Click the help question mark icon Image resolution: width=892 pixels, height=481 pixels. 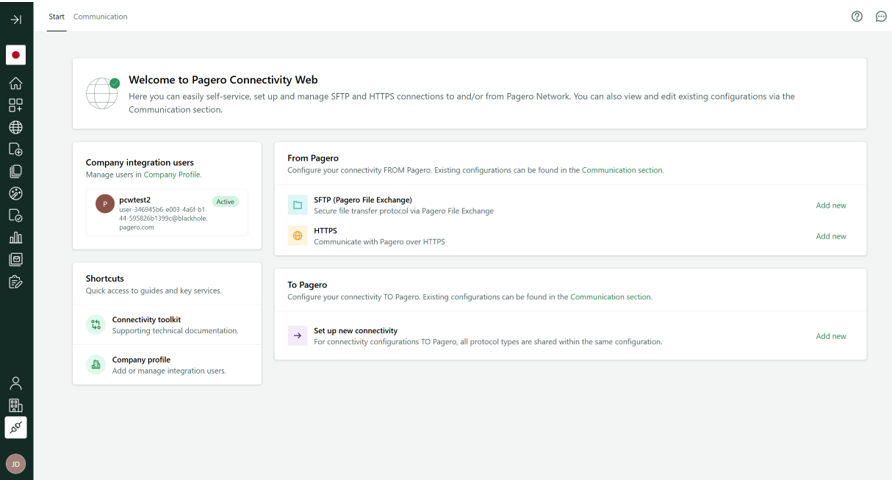coord(857,16)
